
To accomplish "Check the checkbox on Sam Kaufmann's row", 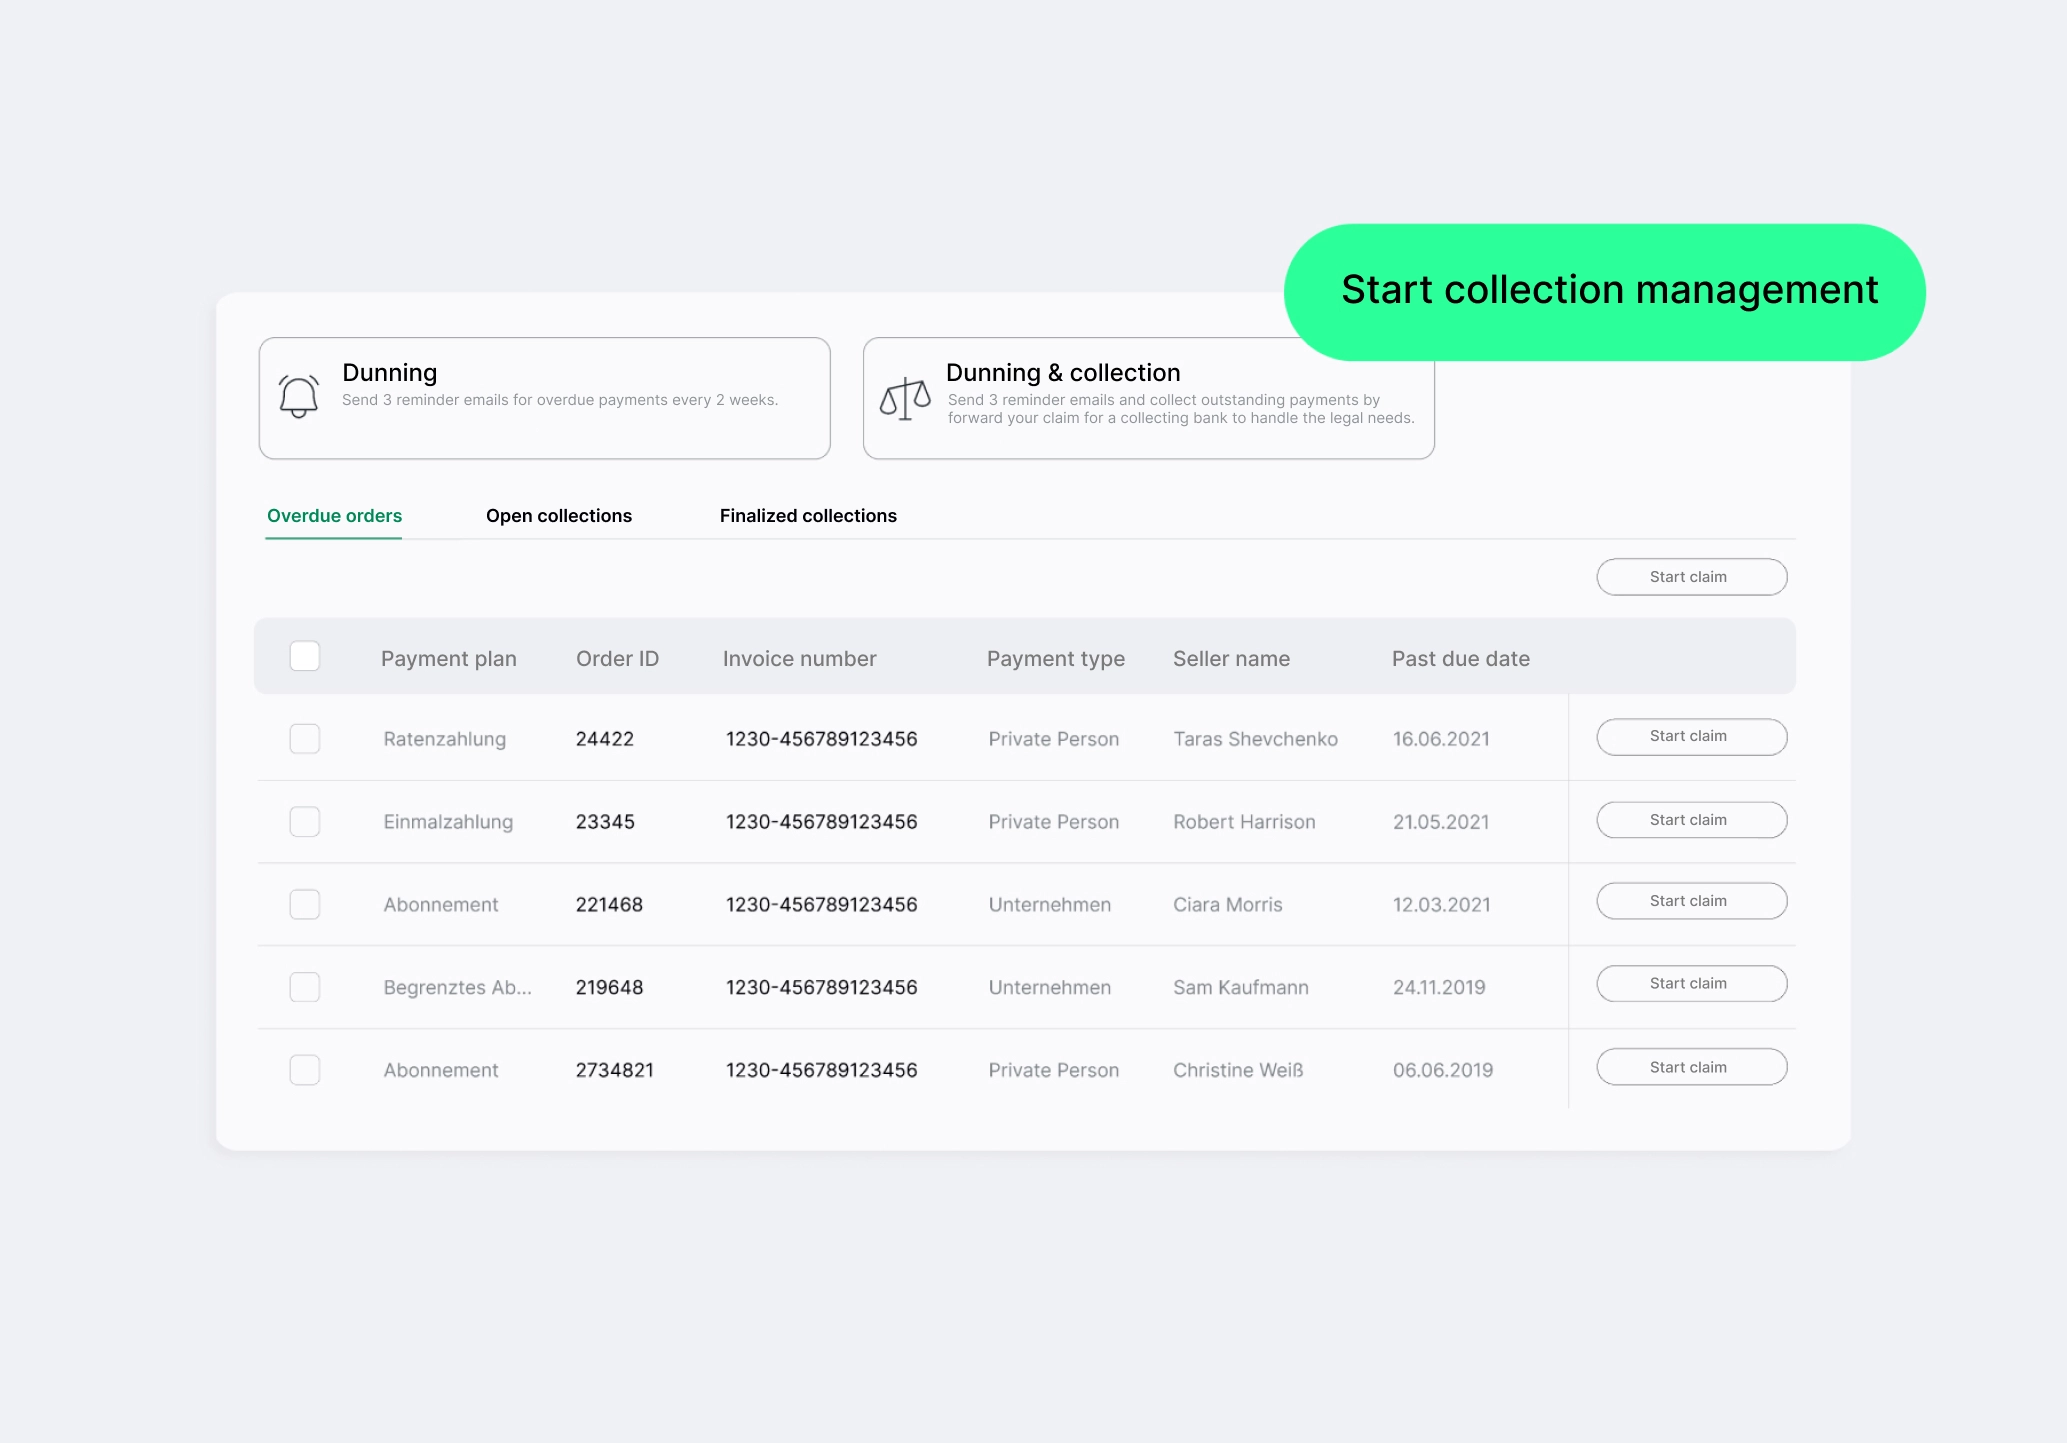I will click(304, 987).
